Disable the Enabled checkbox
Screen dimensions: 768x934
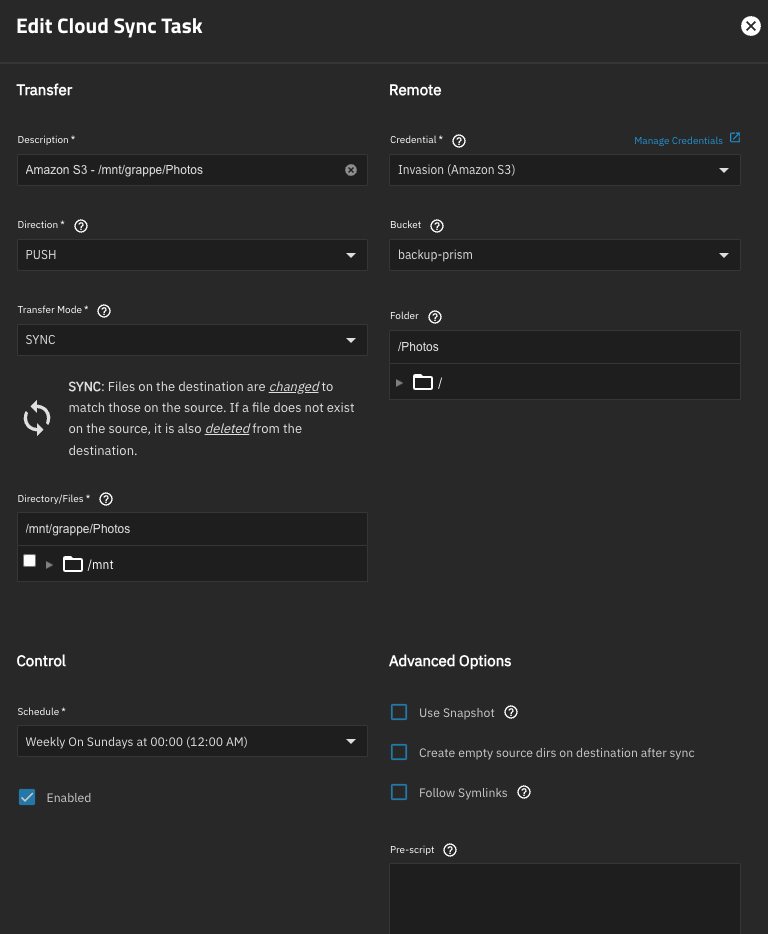26,797
